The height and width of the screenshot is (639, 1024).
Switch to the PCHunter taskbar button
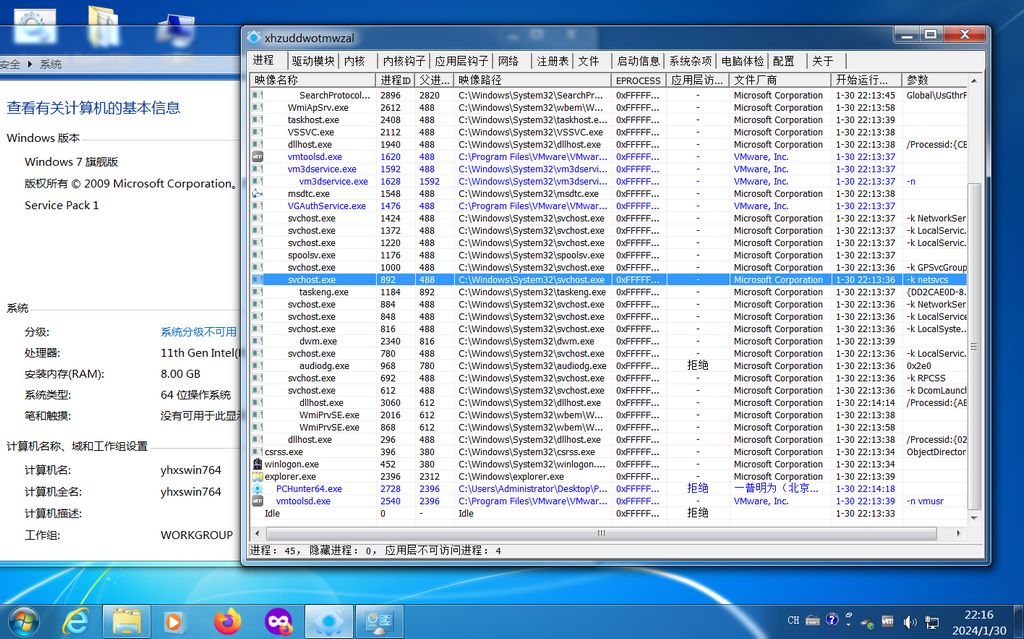point(329,621)
